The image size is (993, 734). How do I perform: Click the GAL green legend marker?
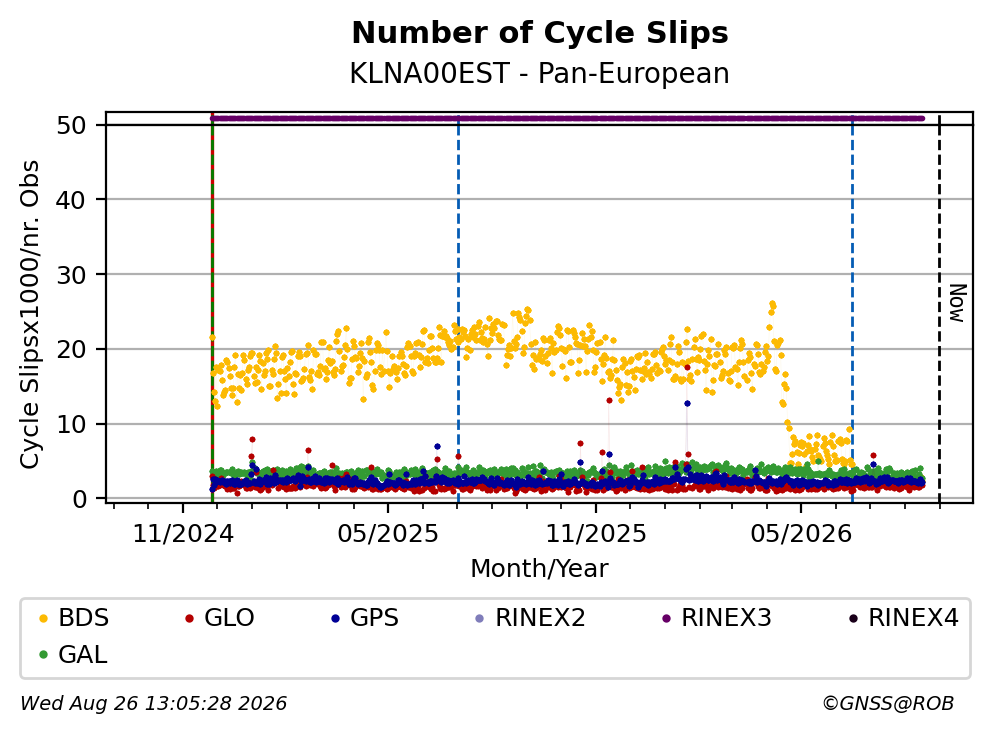[x=43, y=655]
